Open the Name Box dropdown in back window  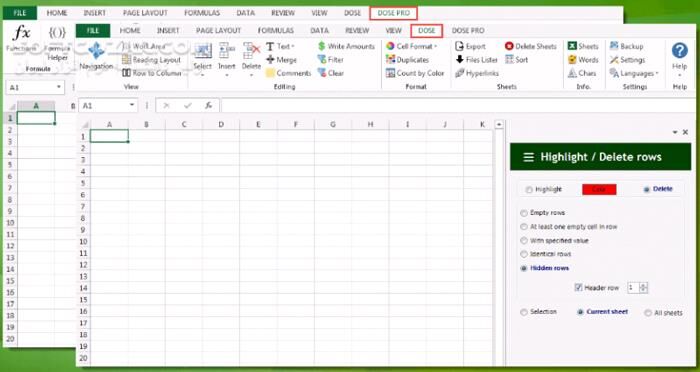(59, 87)
